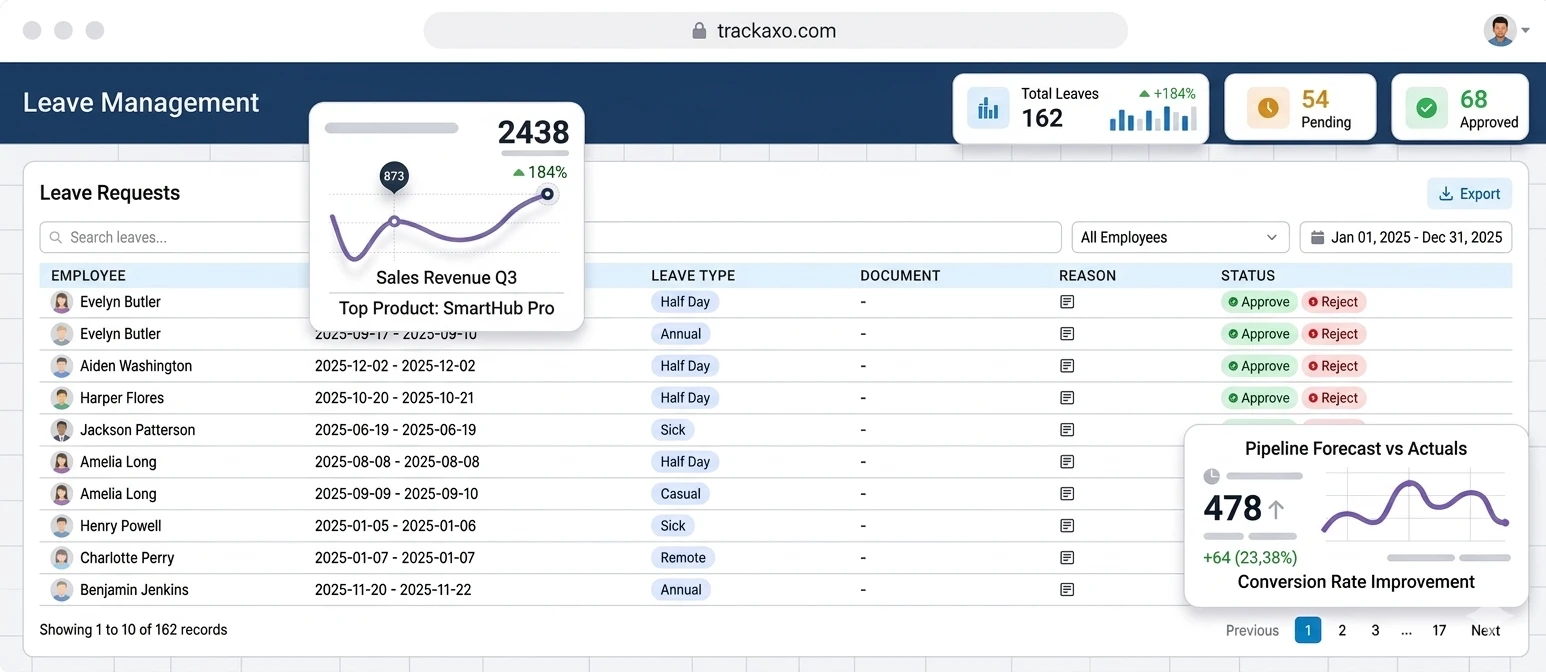Open the All Employees filter dropdown
1546x672 pixels.
1180,237
